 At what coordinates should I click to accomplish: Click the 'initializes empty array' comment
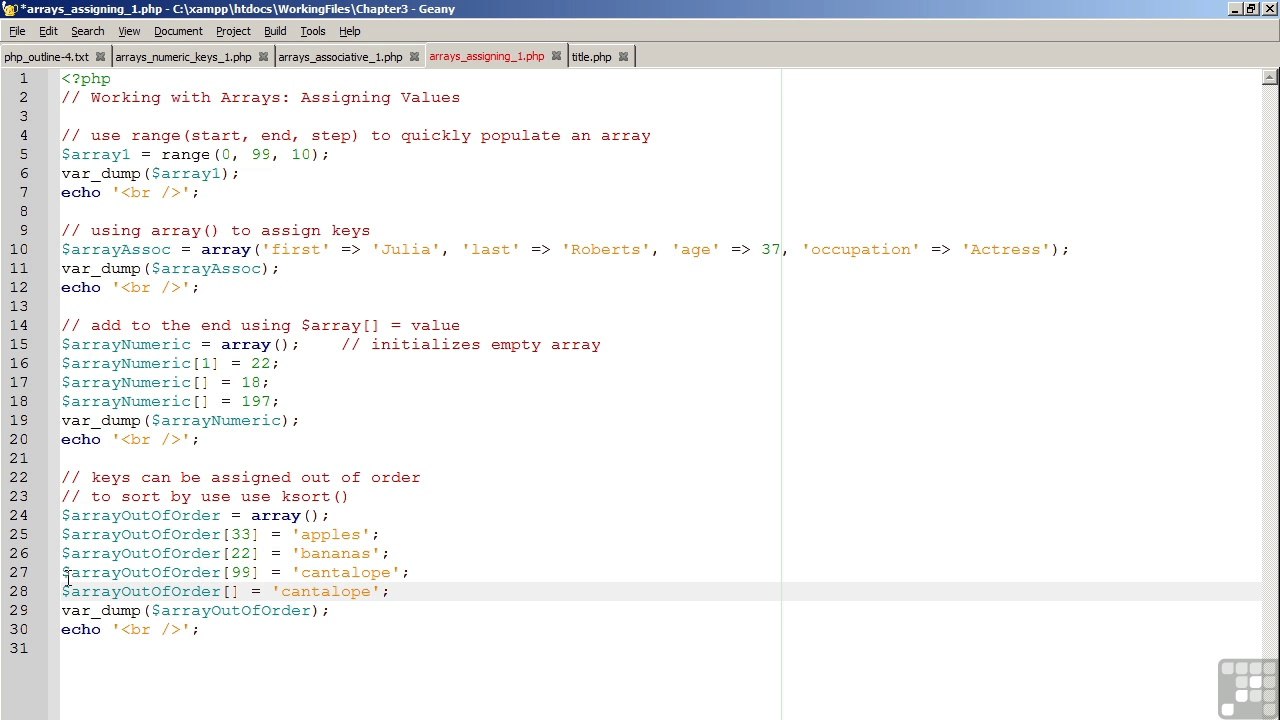tap(471, 344)
